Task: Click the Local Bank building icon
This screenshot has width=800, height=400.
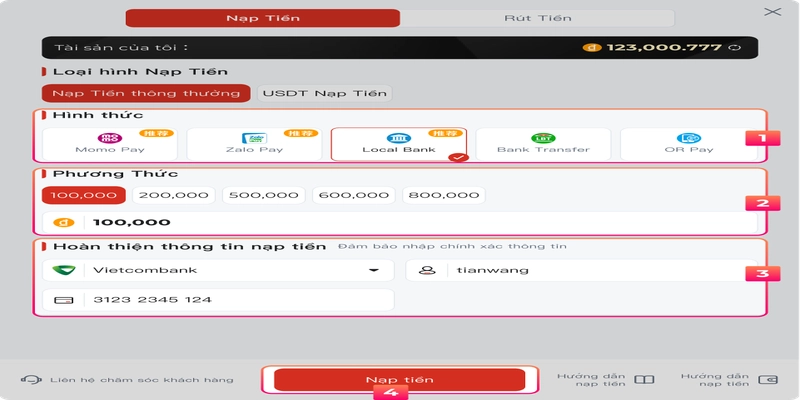Action: pos(399,138)
